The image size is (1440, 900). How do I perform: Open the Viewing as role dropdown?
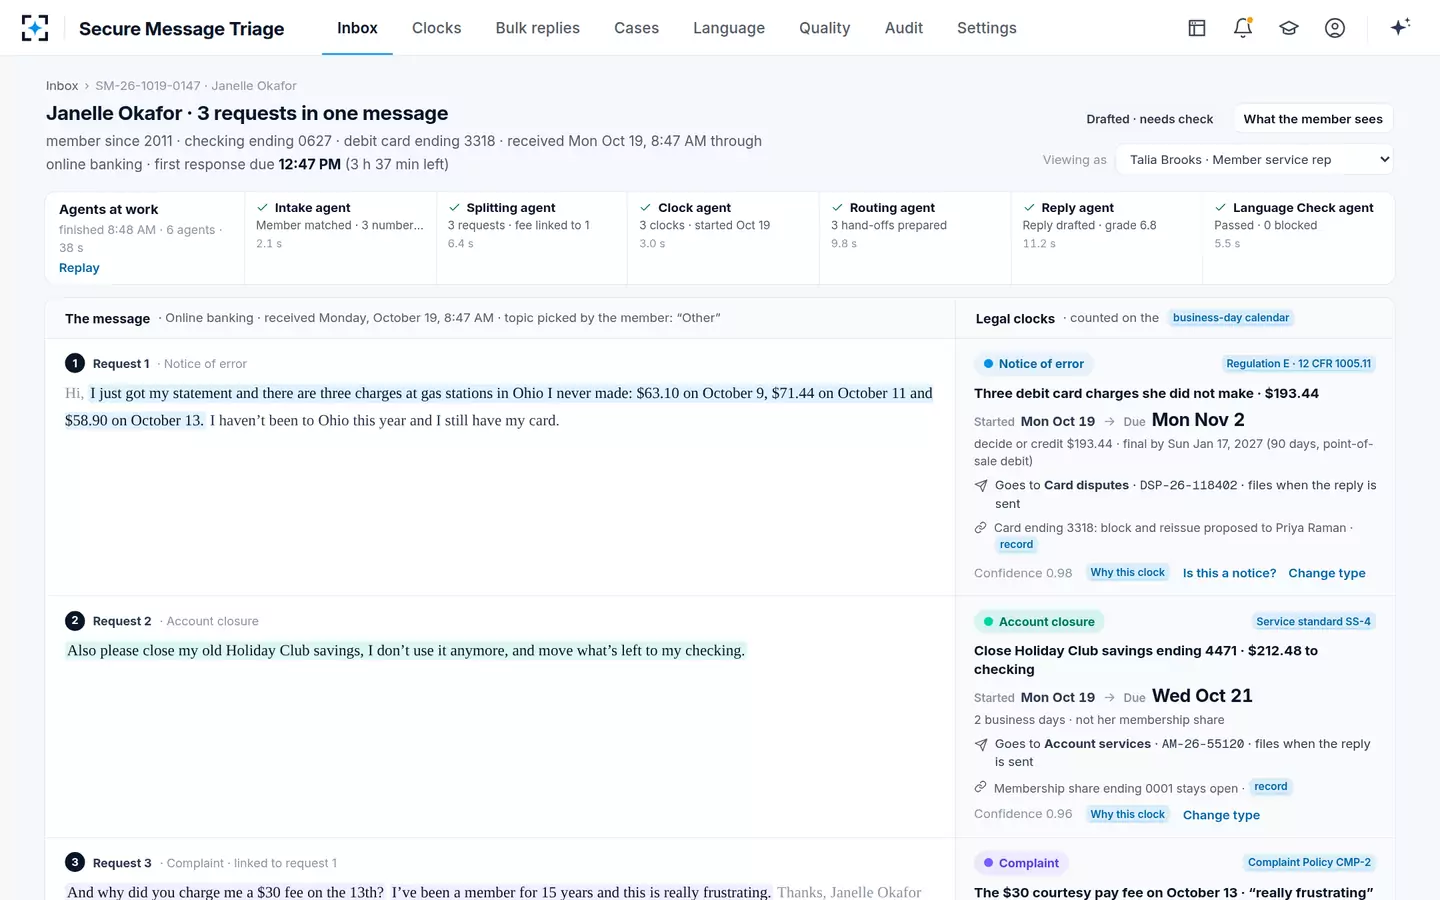click(x=1256, y=160)
